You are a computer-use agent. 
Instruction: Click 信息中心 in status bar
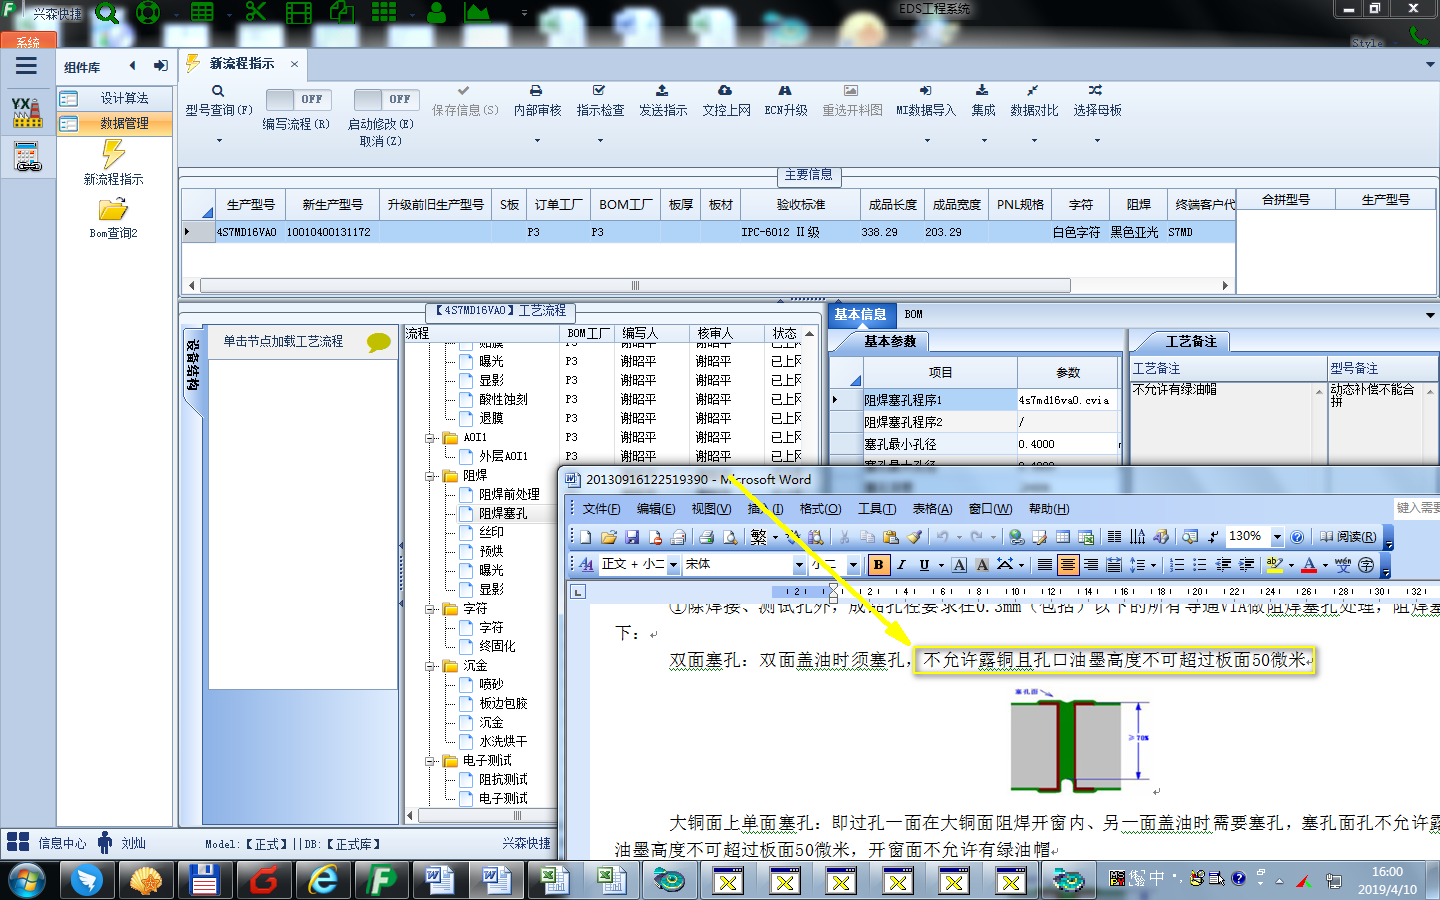(x=48, y=843)
